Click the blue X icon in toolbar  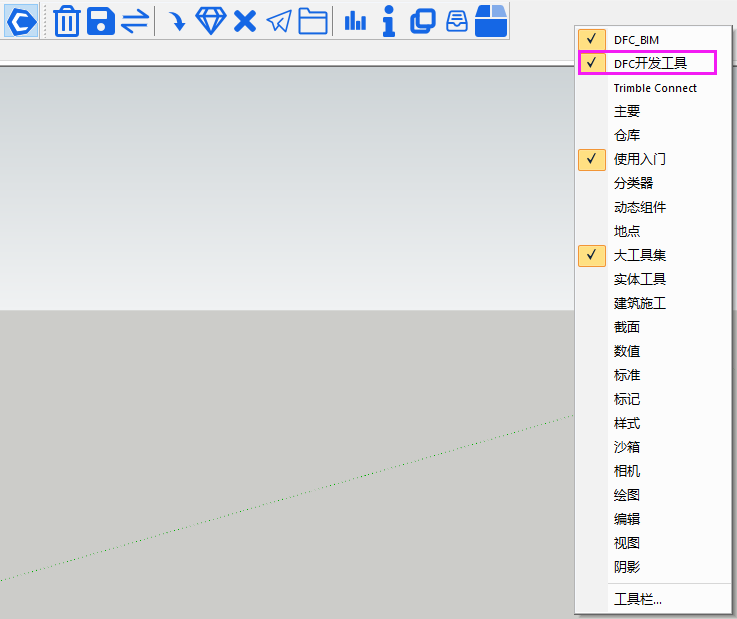tap(245, 21)
